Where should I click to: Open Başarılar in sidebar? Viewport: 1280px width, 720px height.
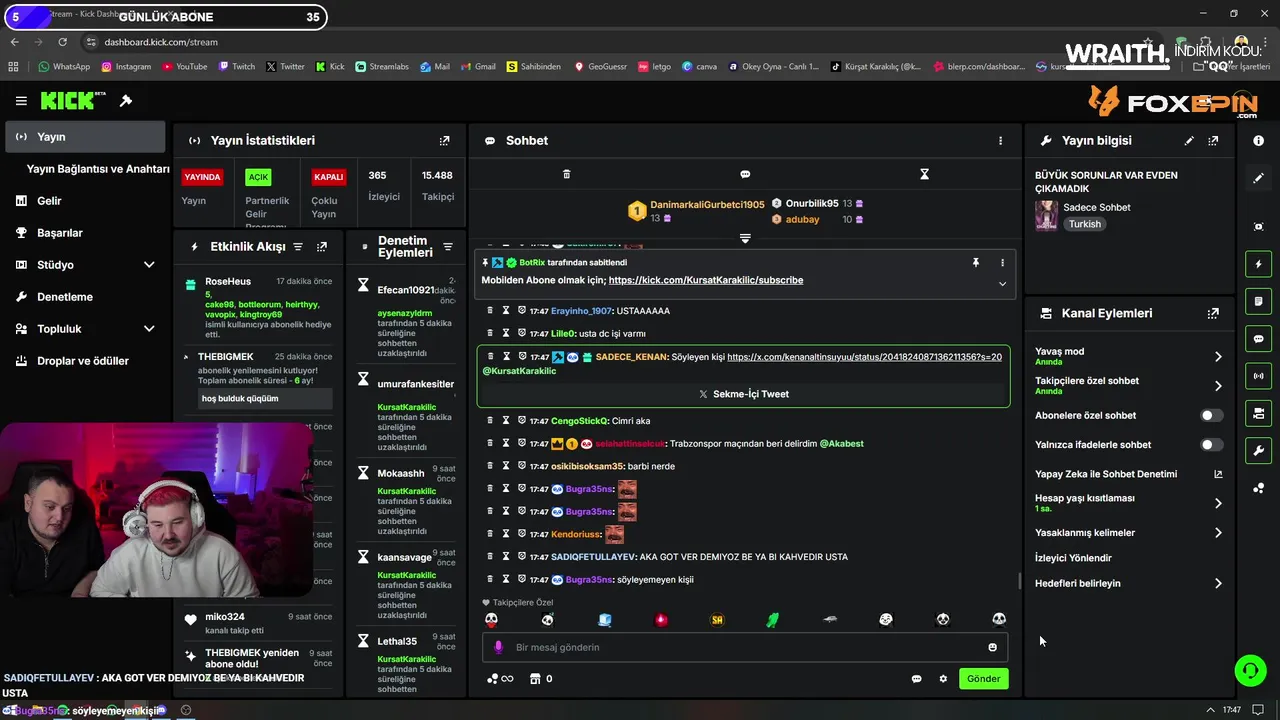pos(59,233)
